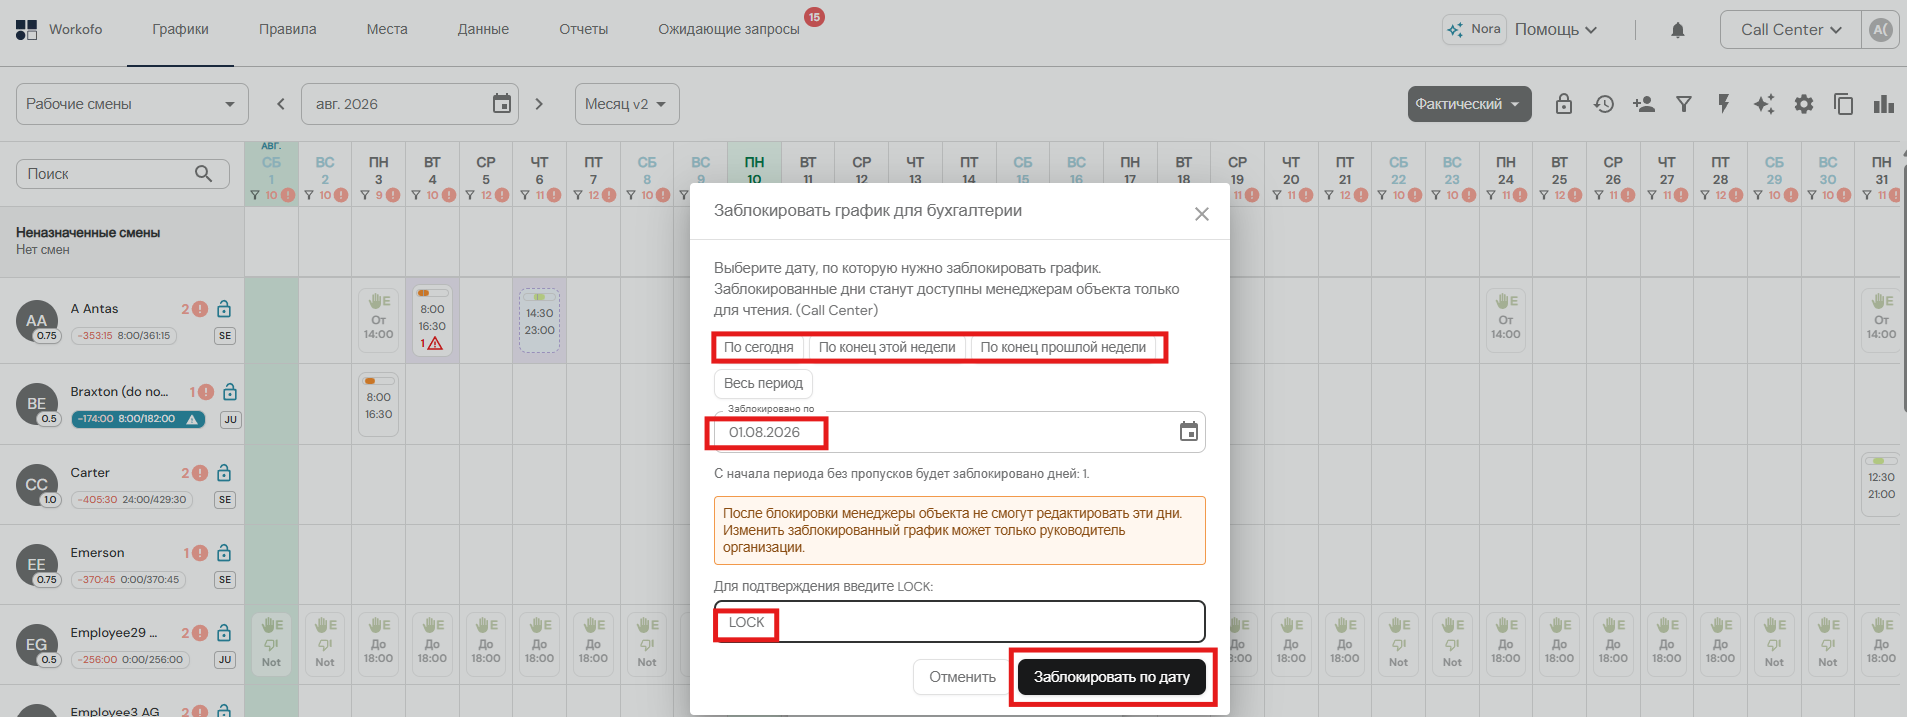Click the Workofo logo icon
1907x717 pixels.
(26, 29)
